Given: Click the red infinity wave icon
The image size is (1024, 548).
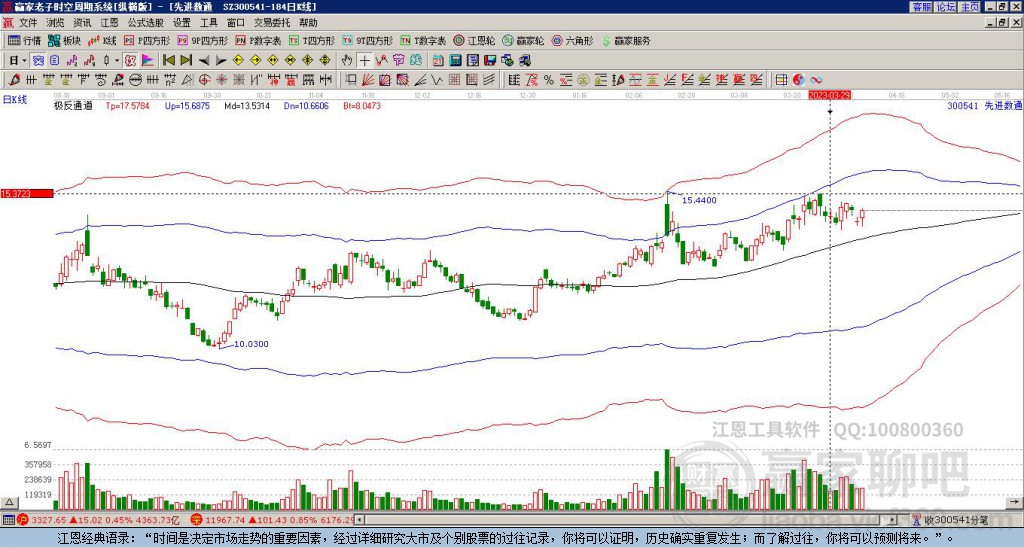Looking at the screenshot, I should 816,80.
